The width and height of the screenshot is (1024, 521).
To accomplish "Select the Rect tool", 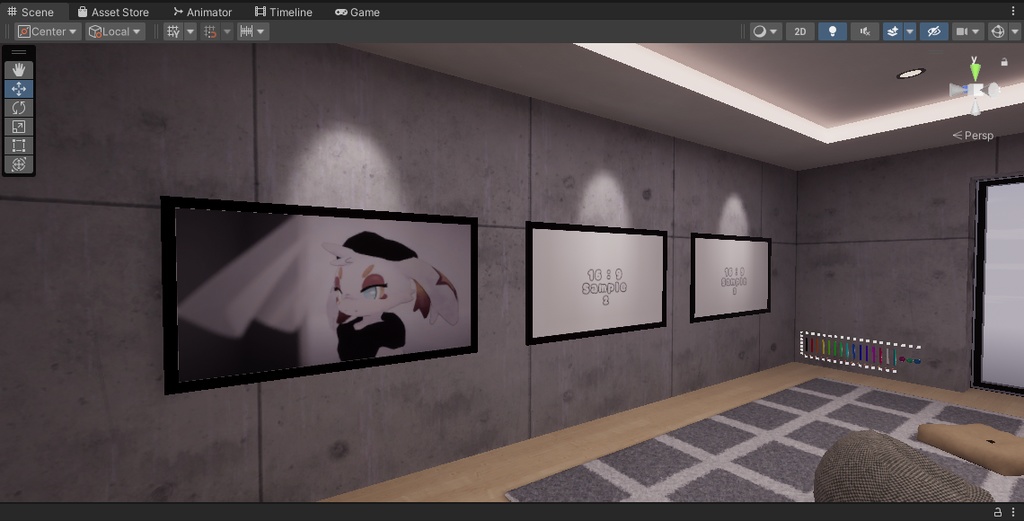I will (18, 146).
